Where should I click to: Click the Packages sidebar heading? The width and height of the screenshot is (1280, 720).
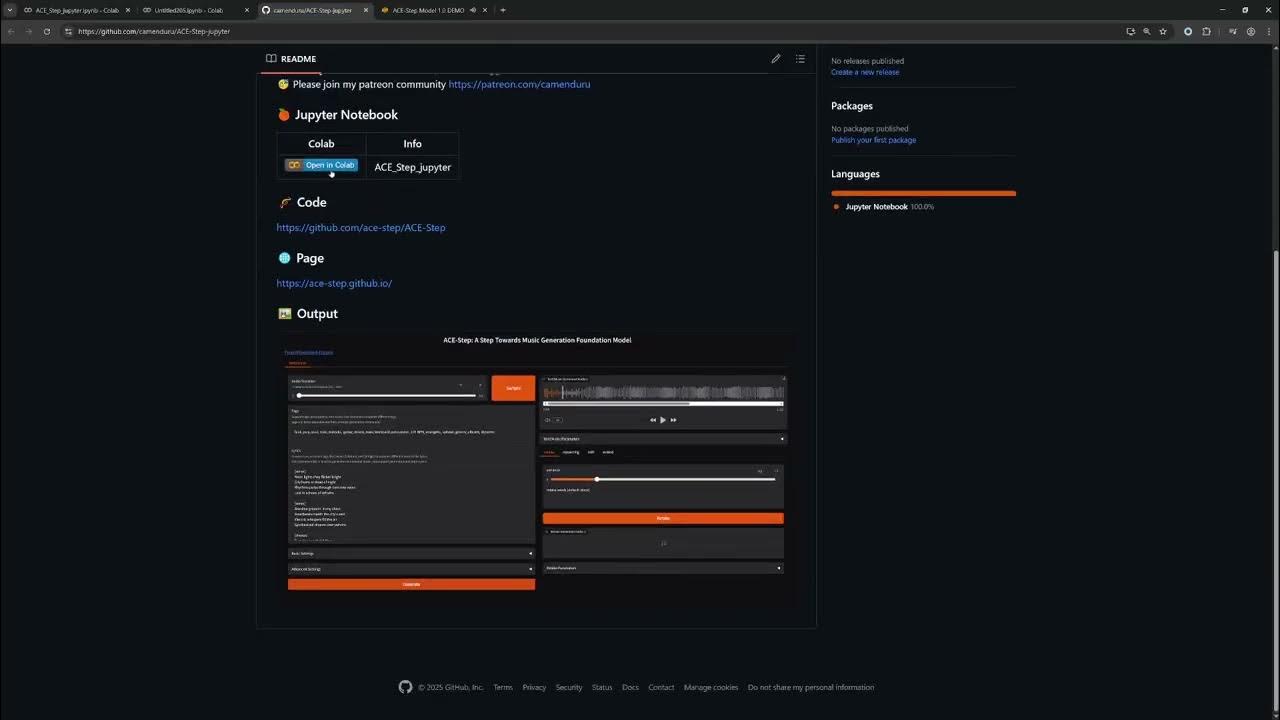coord(852,106)
